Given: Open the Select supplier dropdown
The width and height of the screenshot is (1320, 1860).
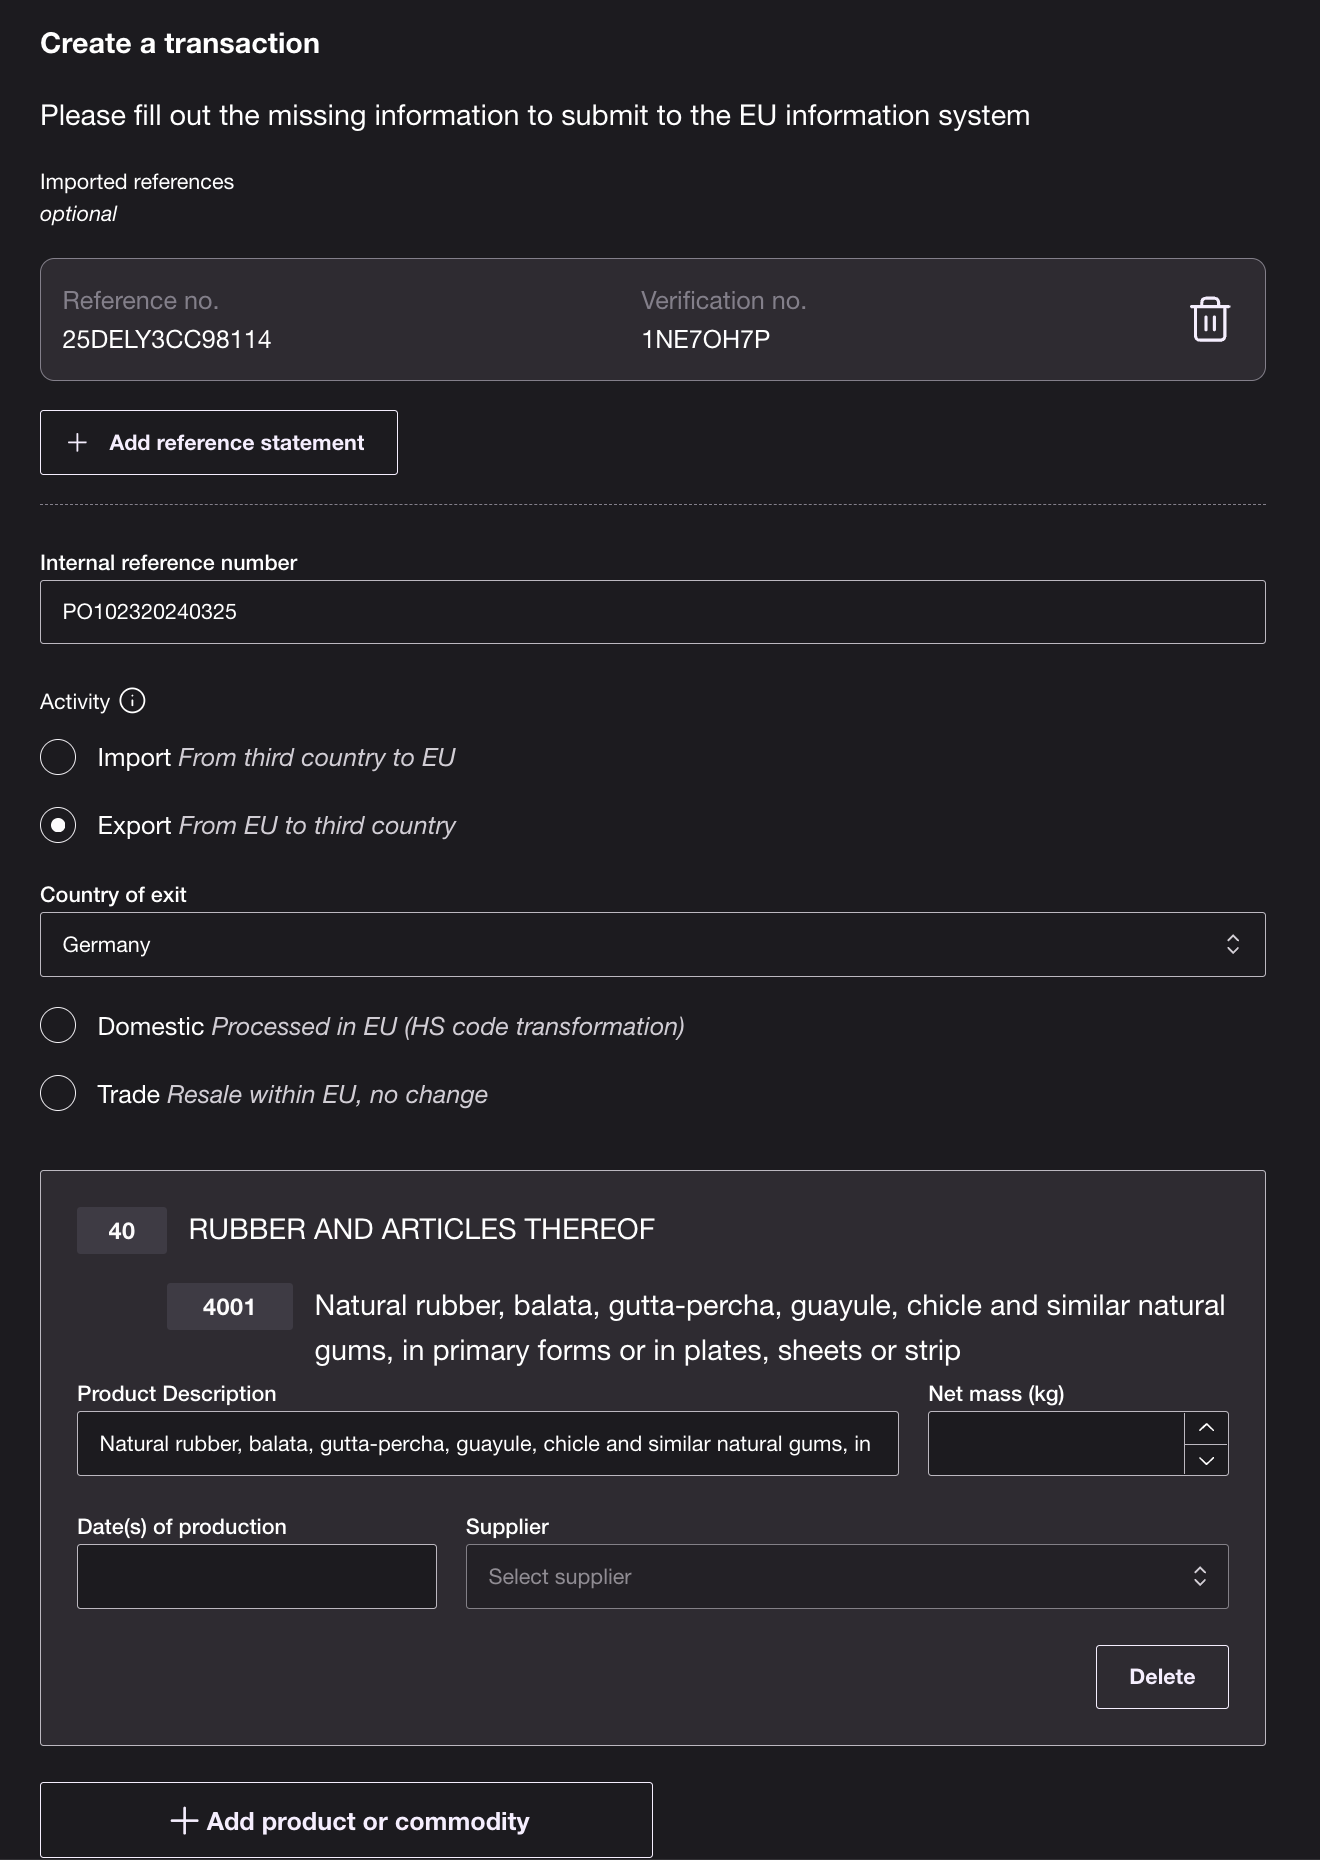Looking at the screenshot, I should 846,1577.
